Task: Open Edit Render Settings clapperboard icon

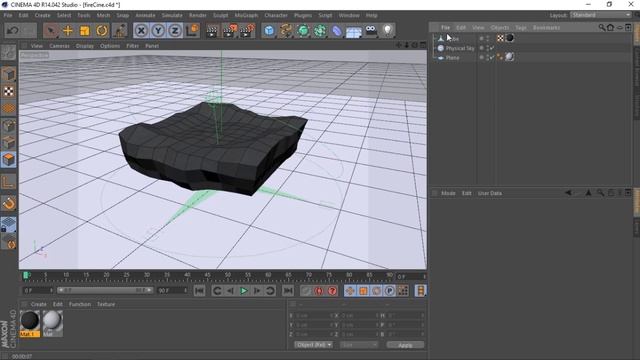Action: pos(247,31)
